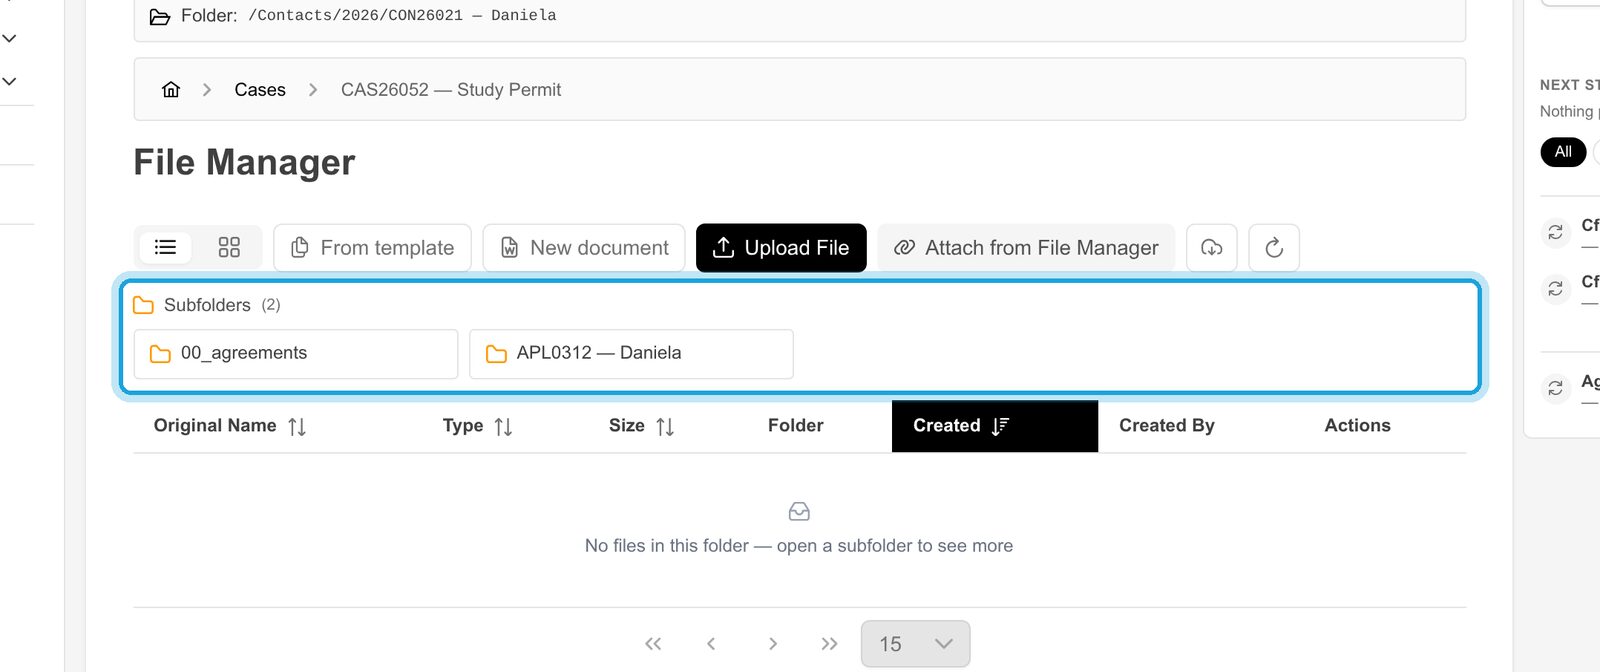The width and height of the screenshot is (1600, 672).
Task: Go to last page of files
Action: pyautogui.click(x=829, y=644)
